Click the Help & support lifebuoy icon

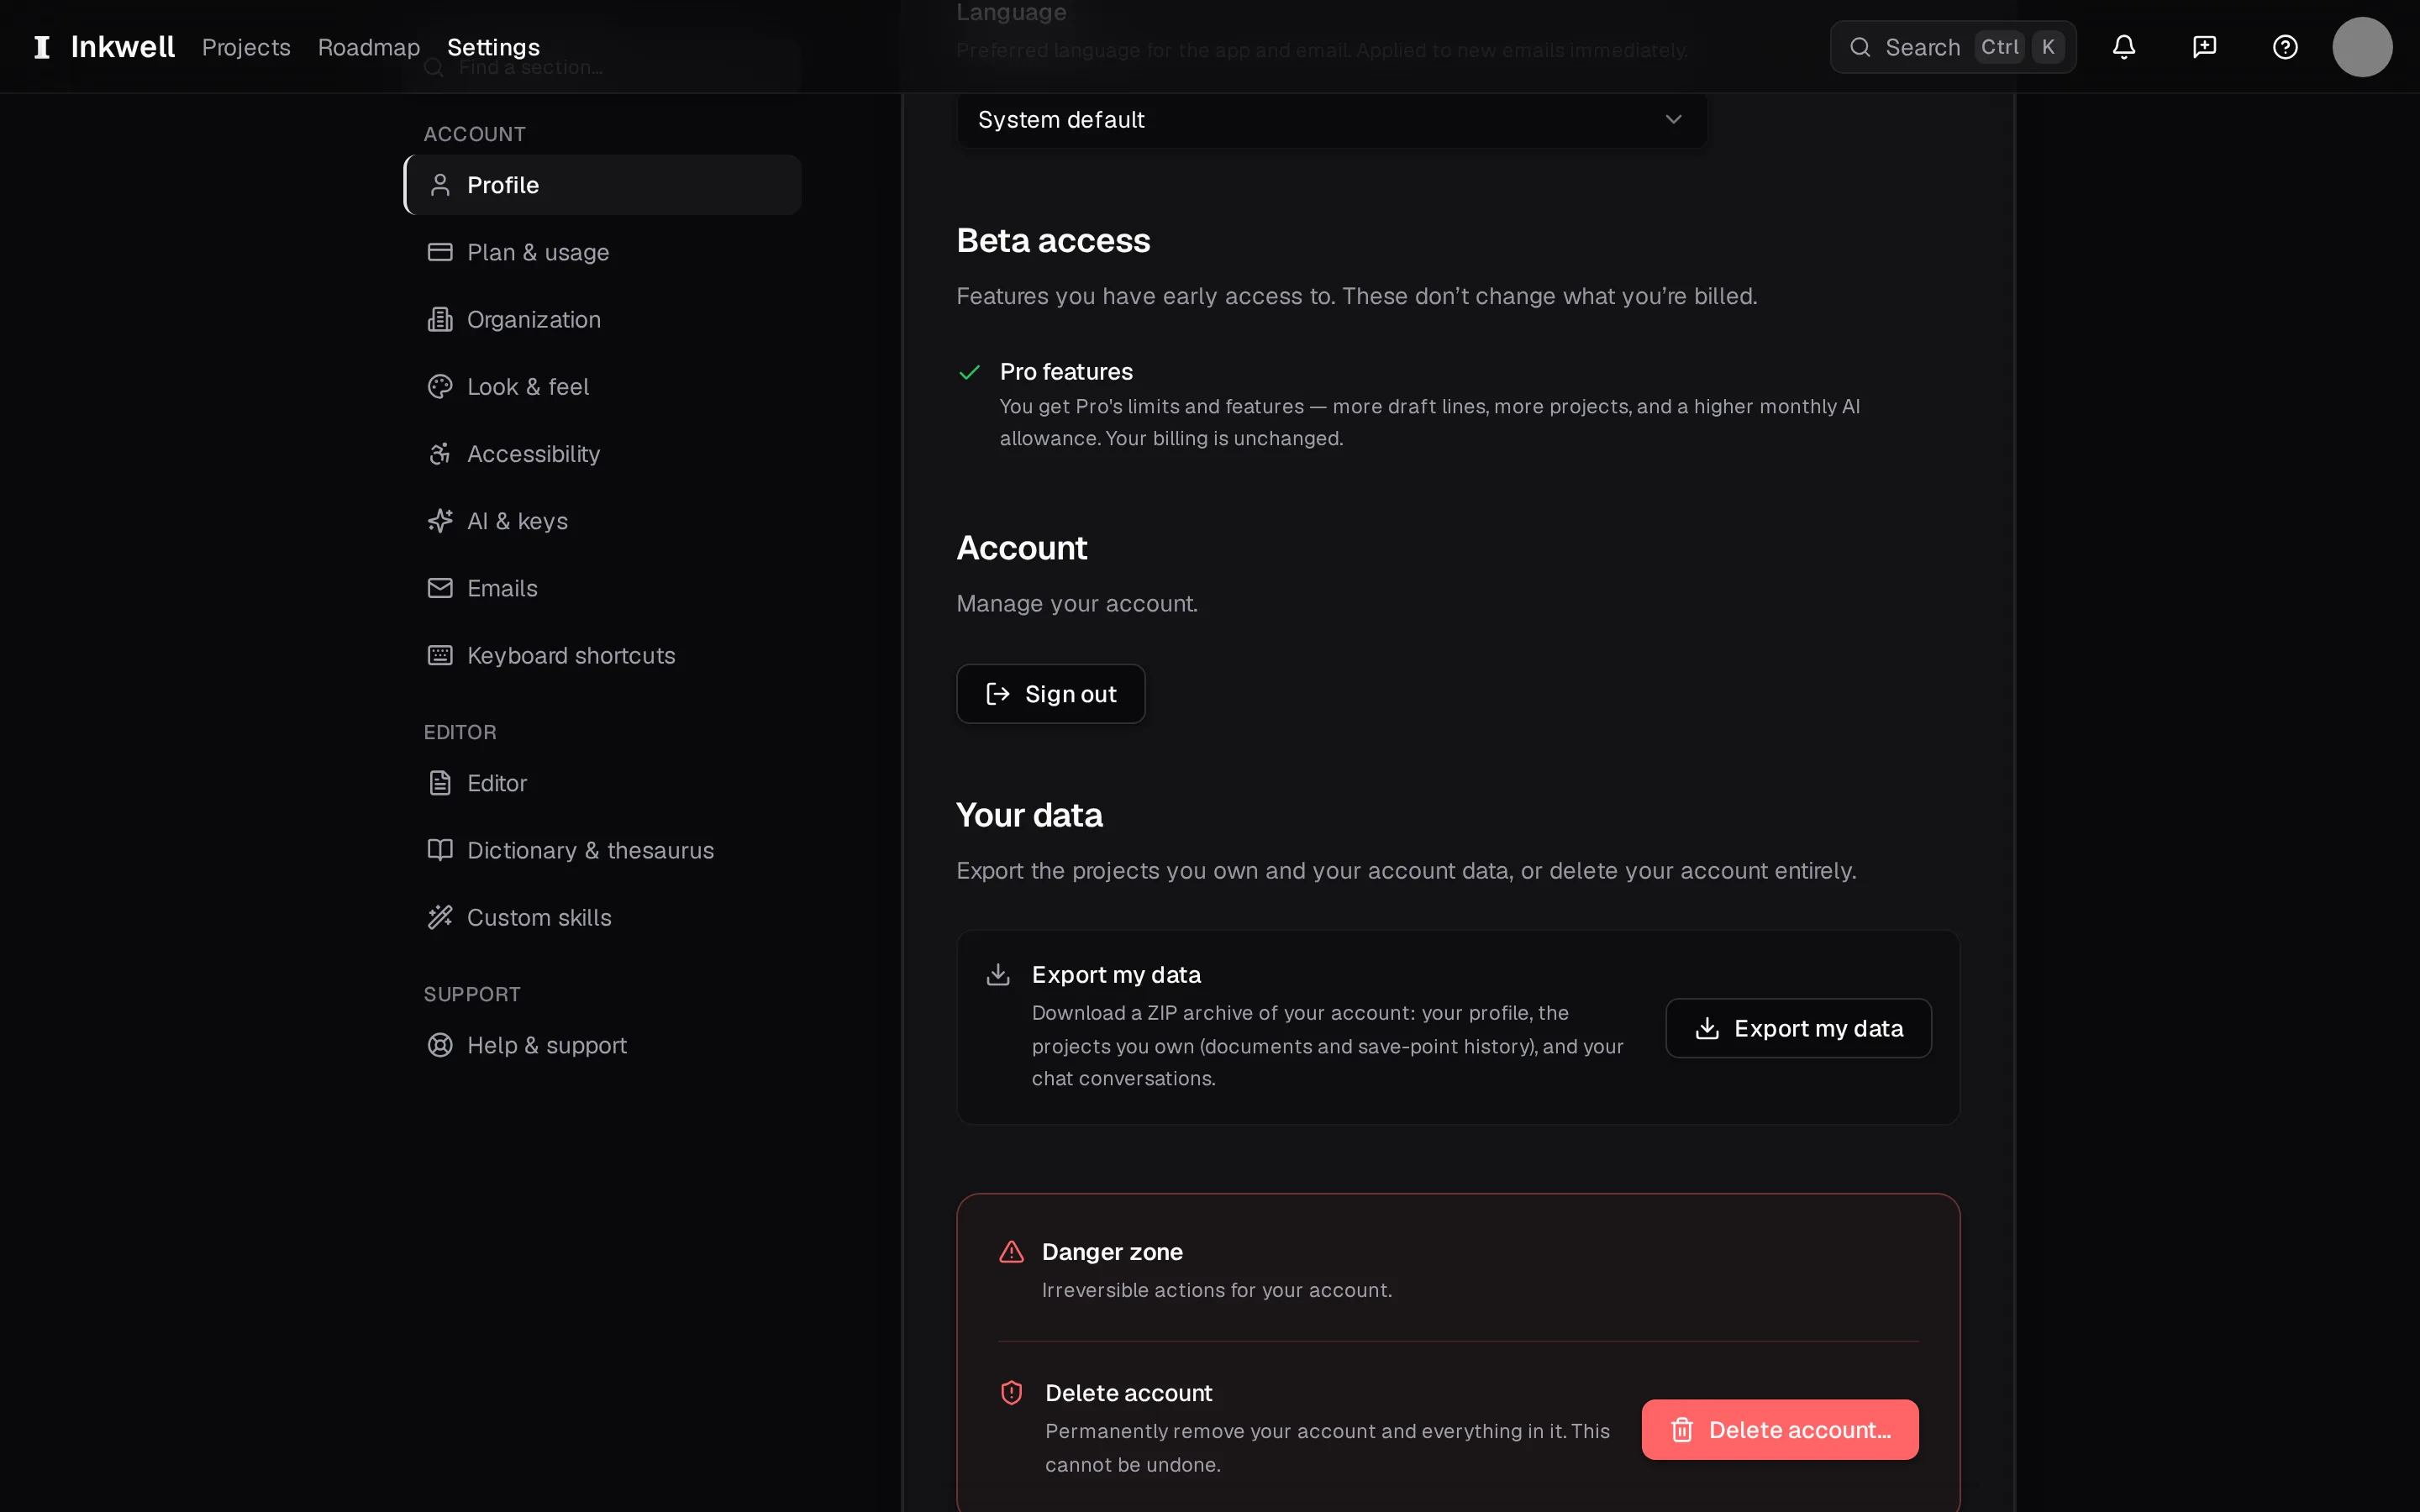[x=440, y=1045]
